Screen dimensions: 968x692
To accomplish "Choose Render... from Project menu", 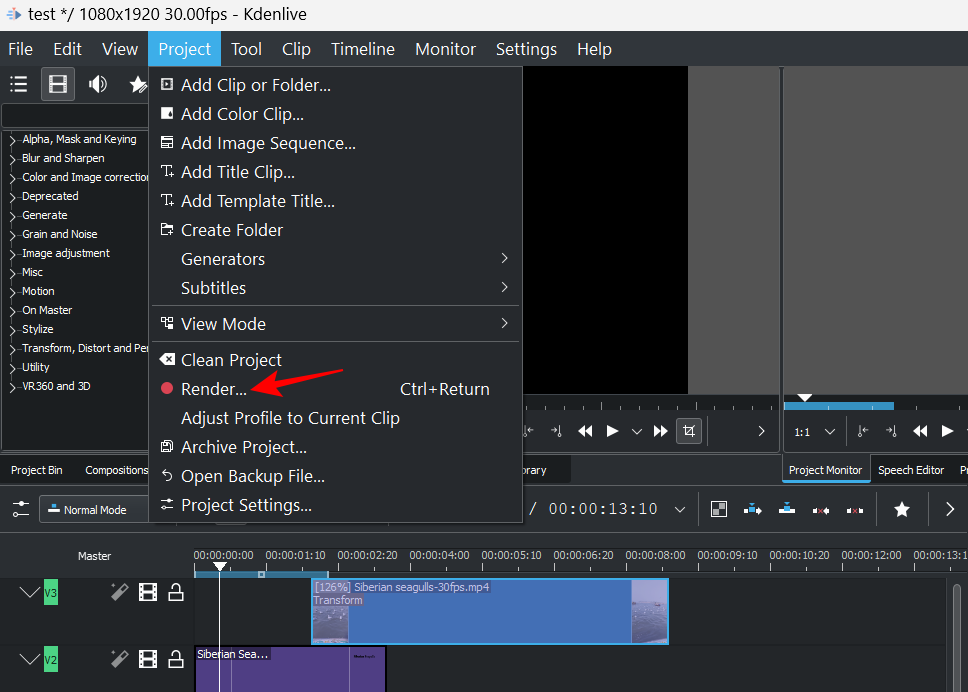I will (x=335, y=389).
